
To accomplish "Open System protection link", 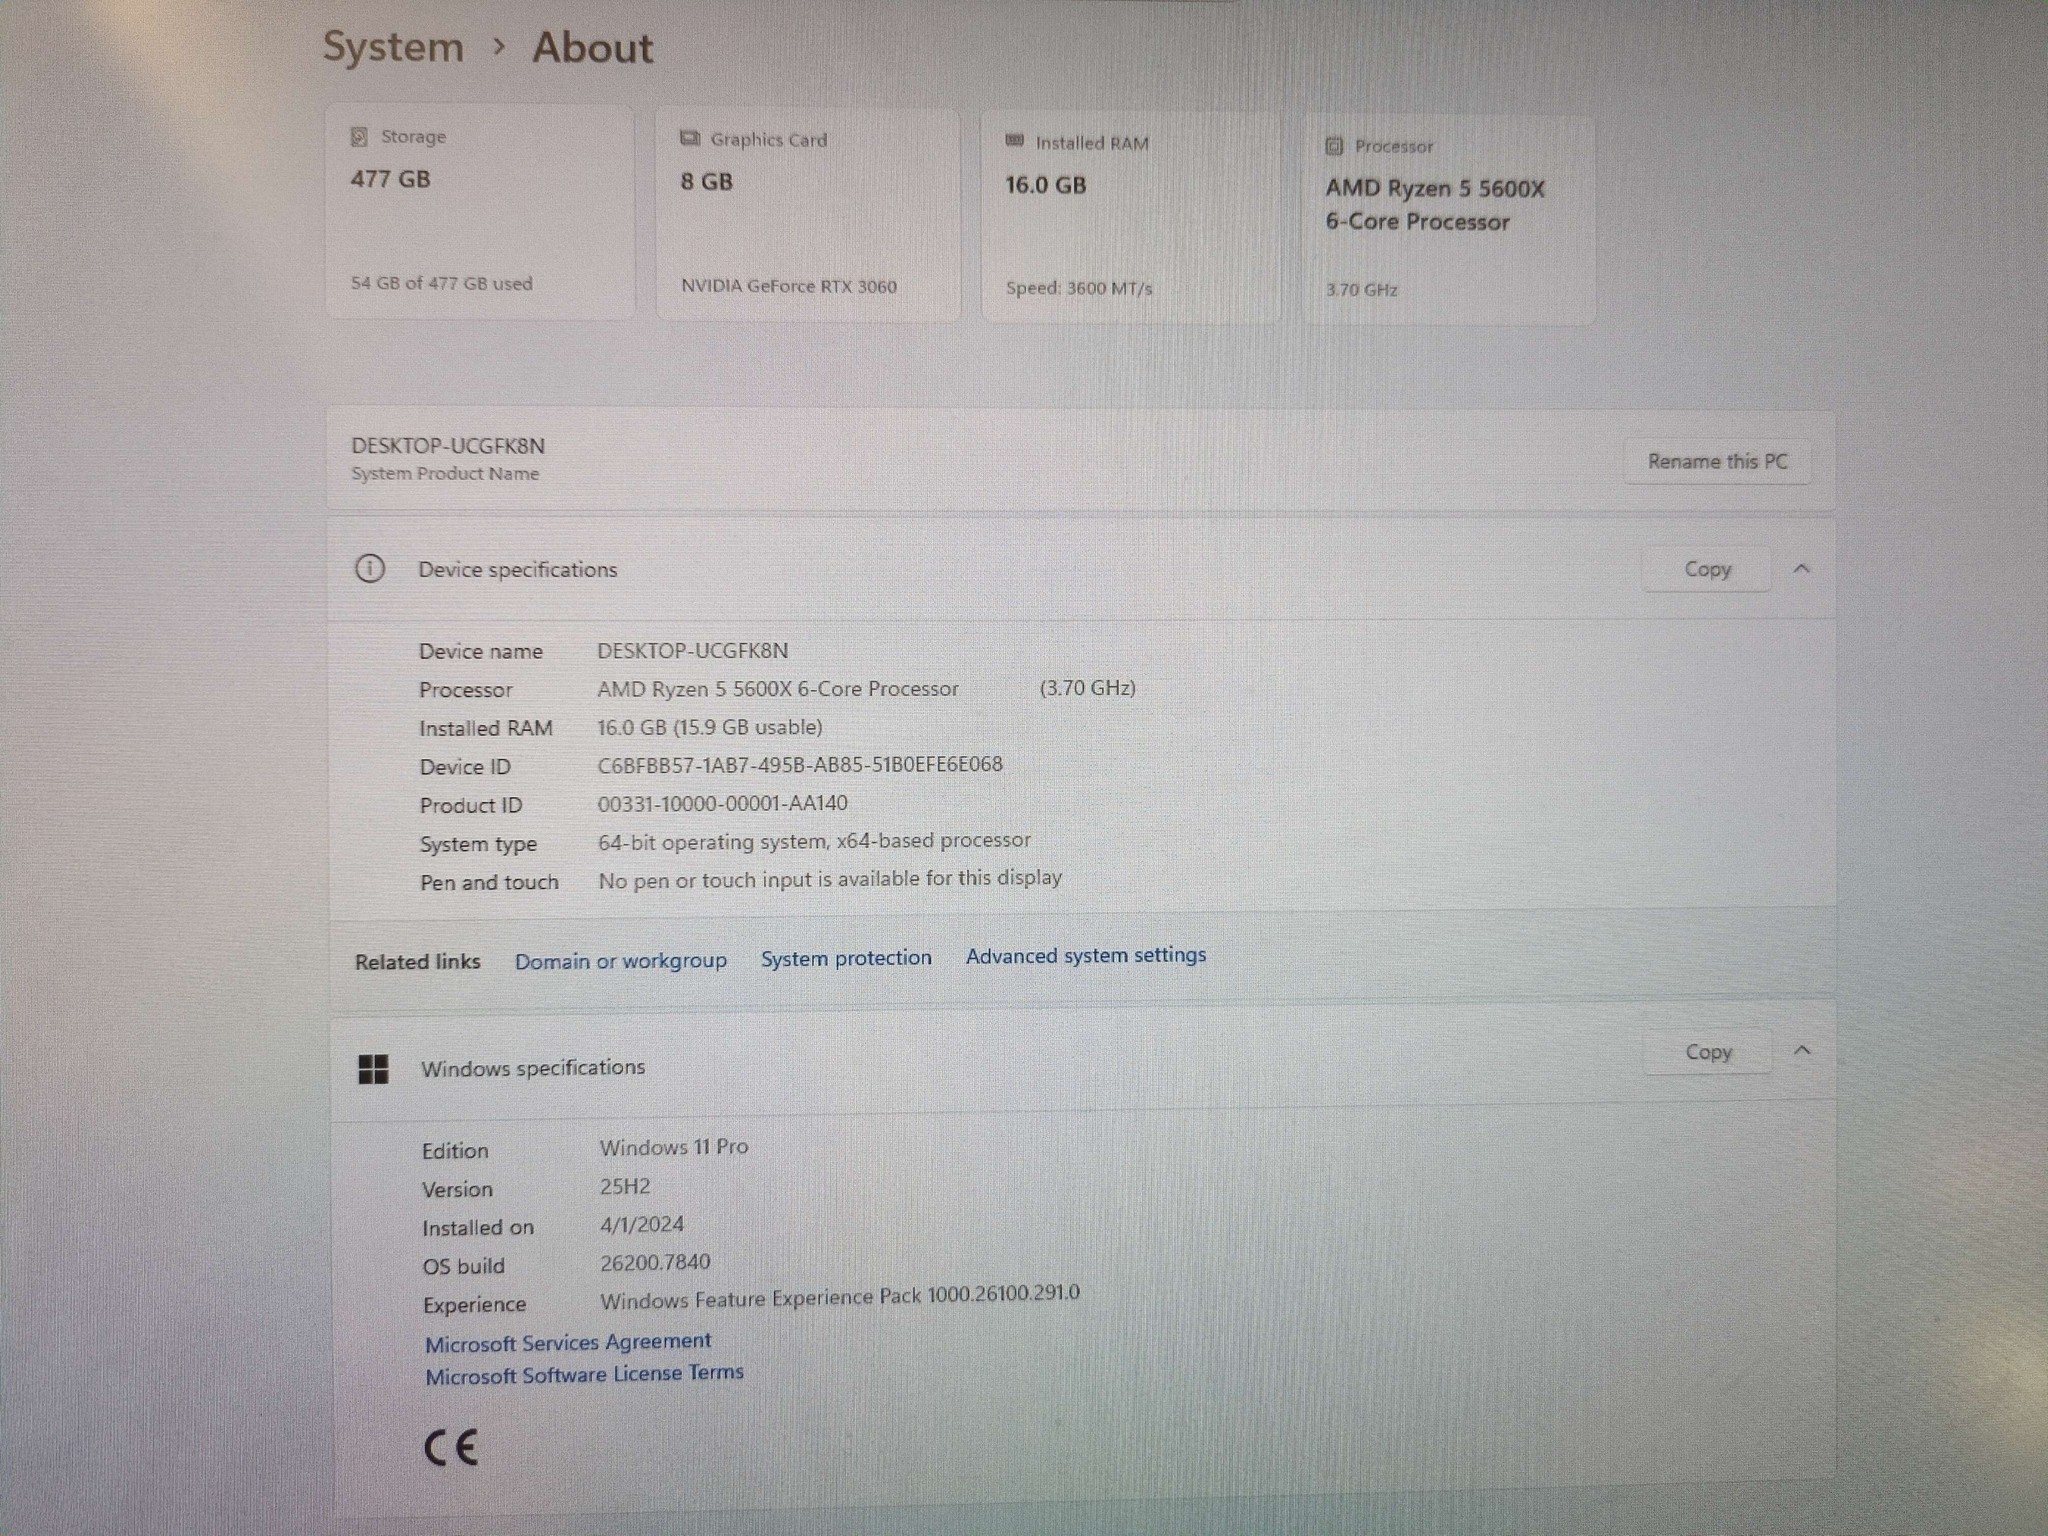I will coord(846,958).
